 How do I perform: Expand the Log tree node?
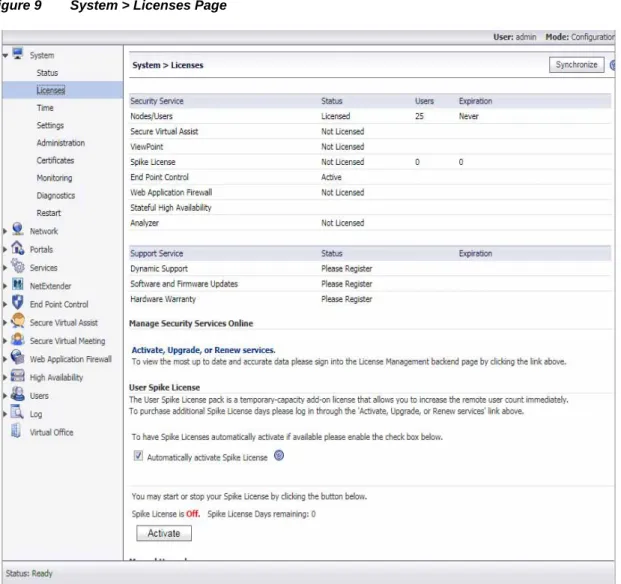[x=5, y=414]
